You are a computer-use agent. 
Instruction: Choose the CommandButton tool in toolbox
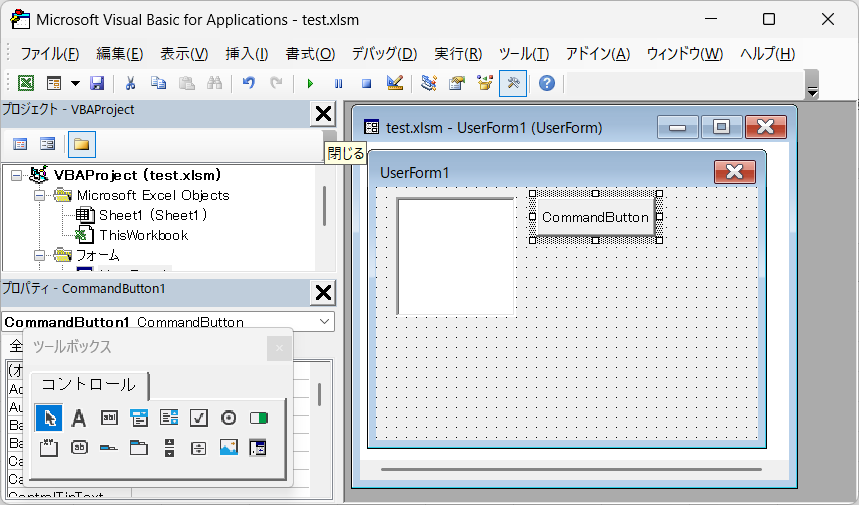[79, 448]
